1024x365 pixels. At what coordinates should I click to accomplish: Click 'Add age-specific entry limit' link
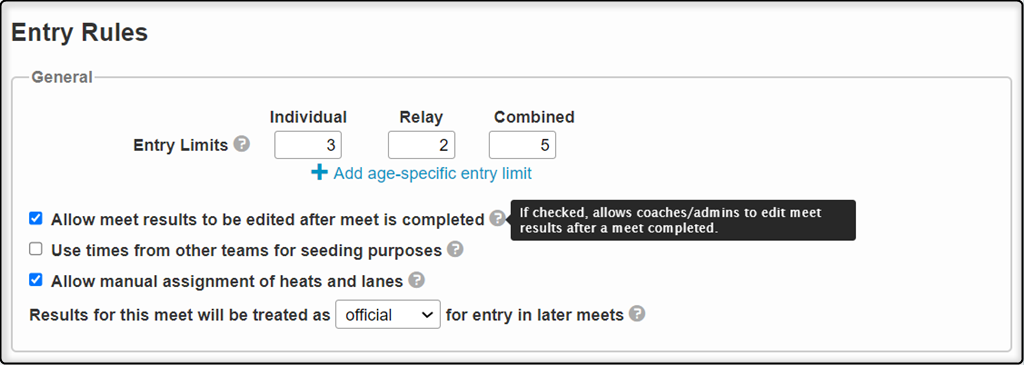pos(432,173)
